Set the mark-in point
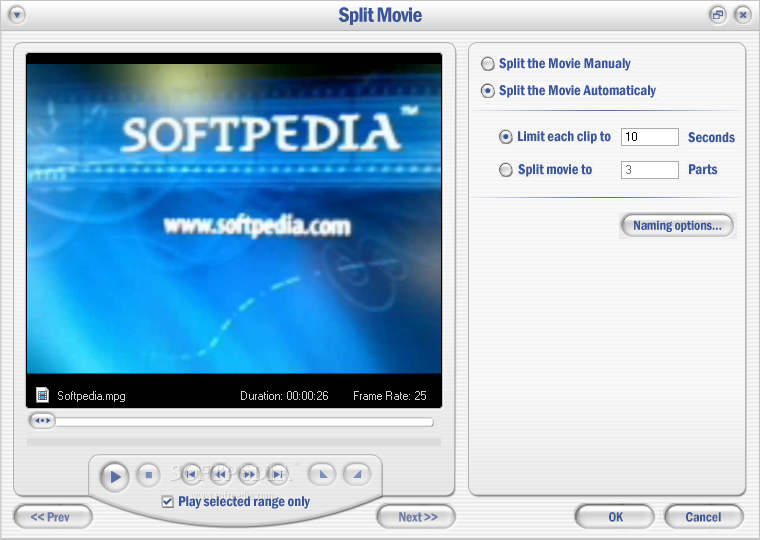Viewport: 760px width, 540px height. coord(323,474)
